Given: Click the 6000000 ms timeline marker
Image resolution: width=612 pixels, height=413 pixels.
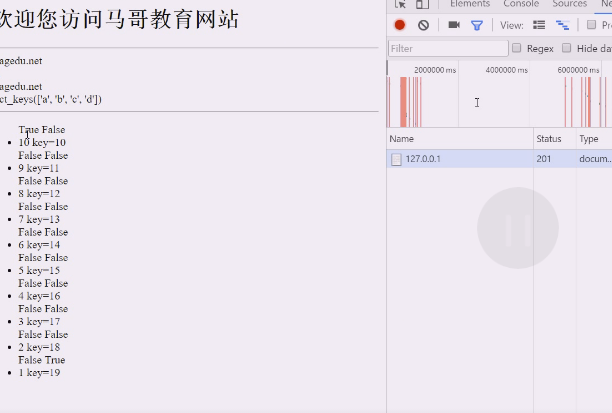Looking at the screenshot, I should coord(578,70).
